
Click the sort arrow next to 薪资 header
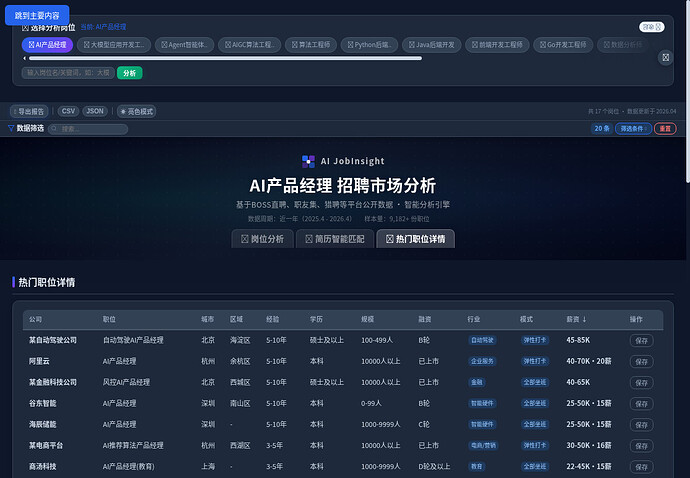584,319
